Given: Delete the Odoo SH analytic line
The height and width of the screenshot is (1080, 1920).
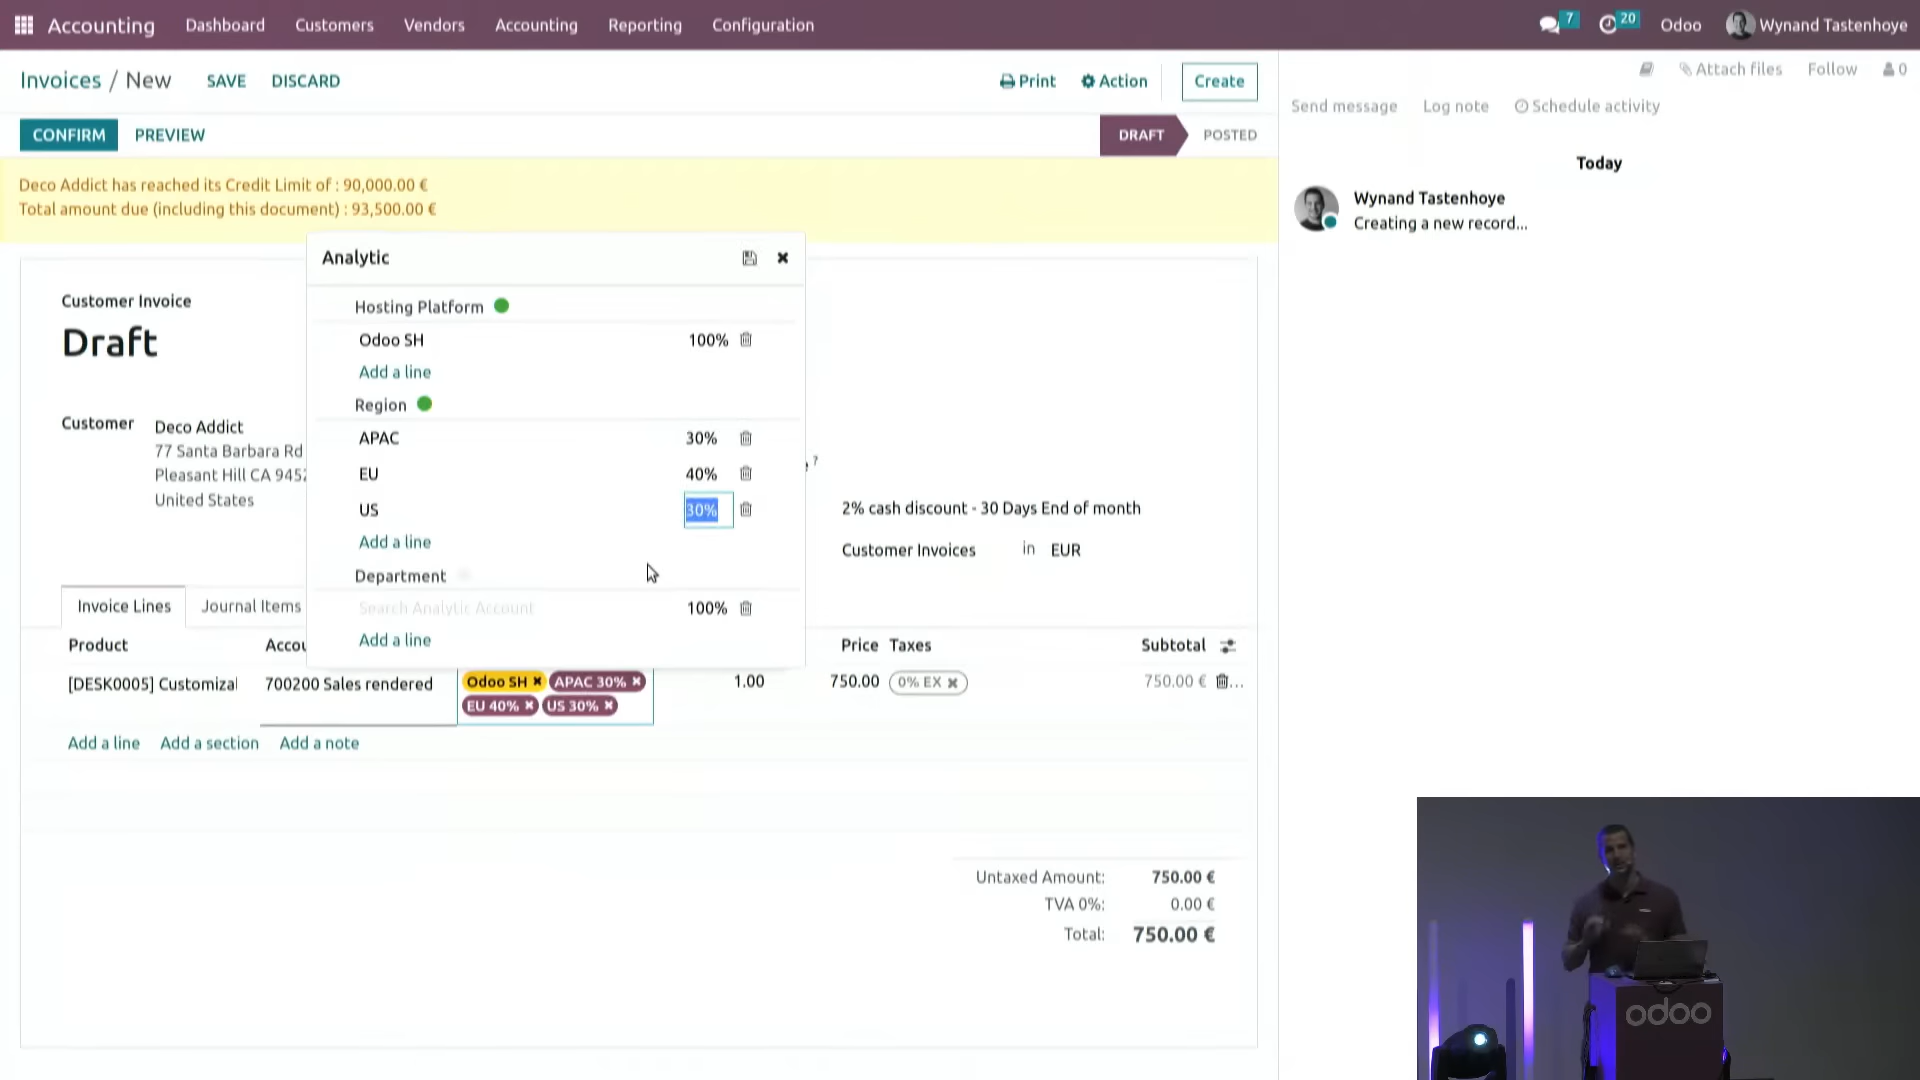Looking at the screenshot, I should (746, 340).
